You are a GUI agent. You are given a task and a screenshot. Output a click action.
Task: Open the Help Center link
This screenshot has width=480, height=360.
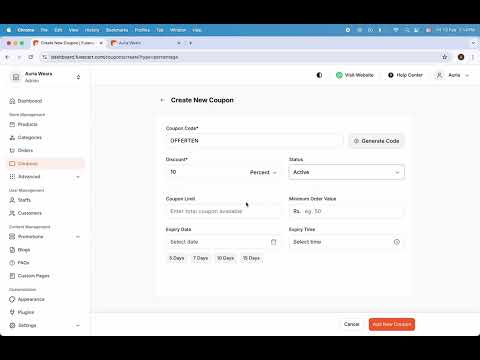pos(405,75)
